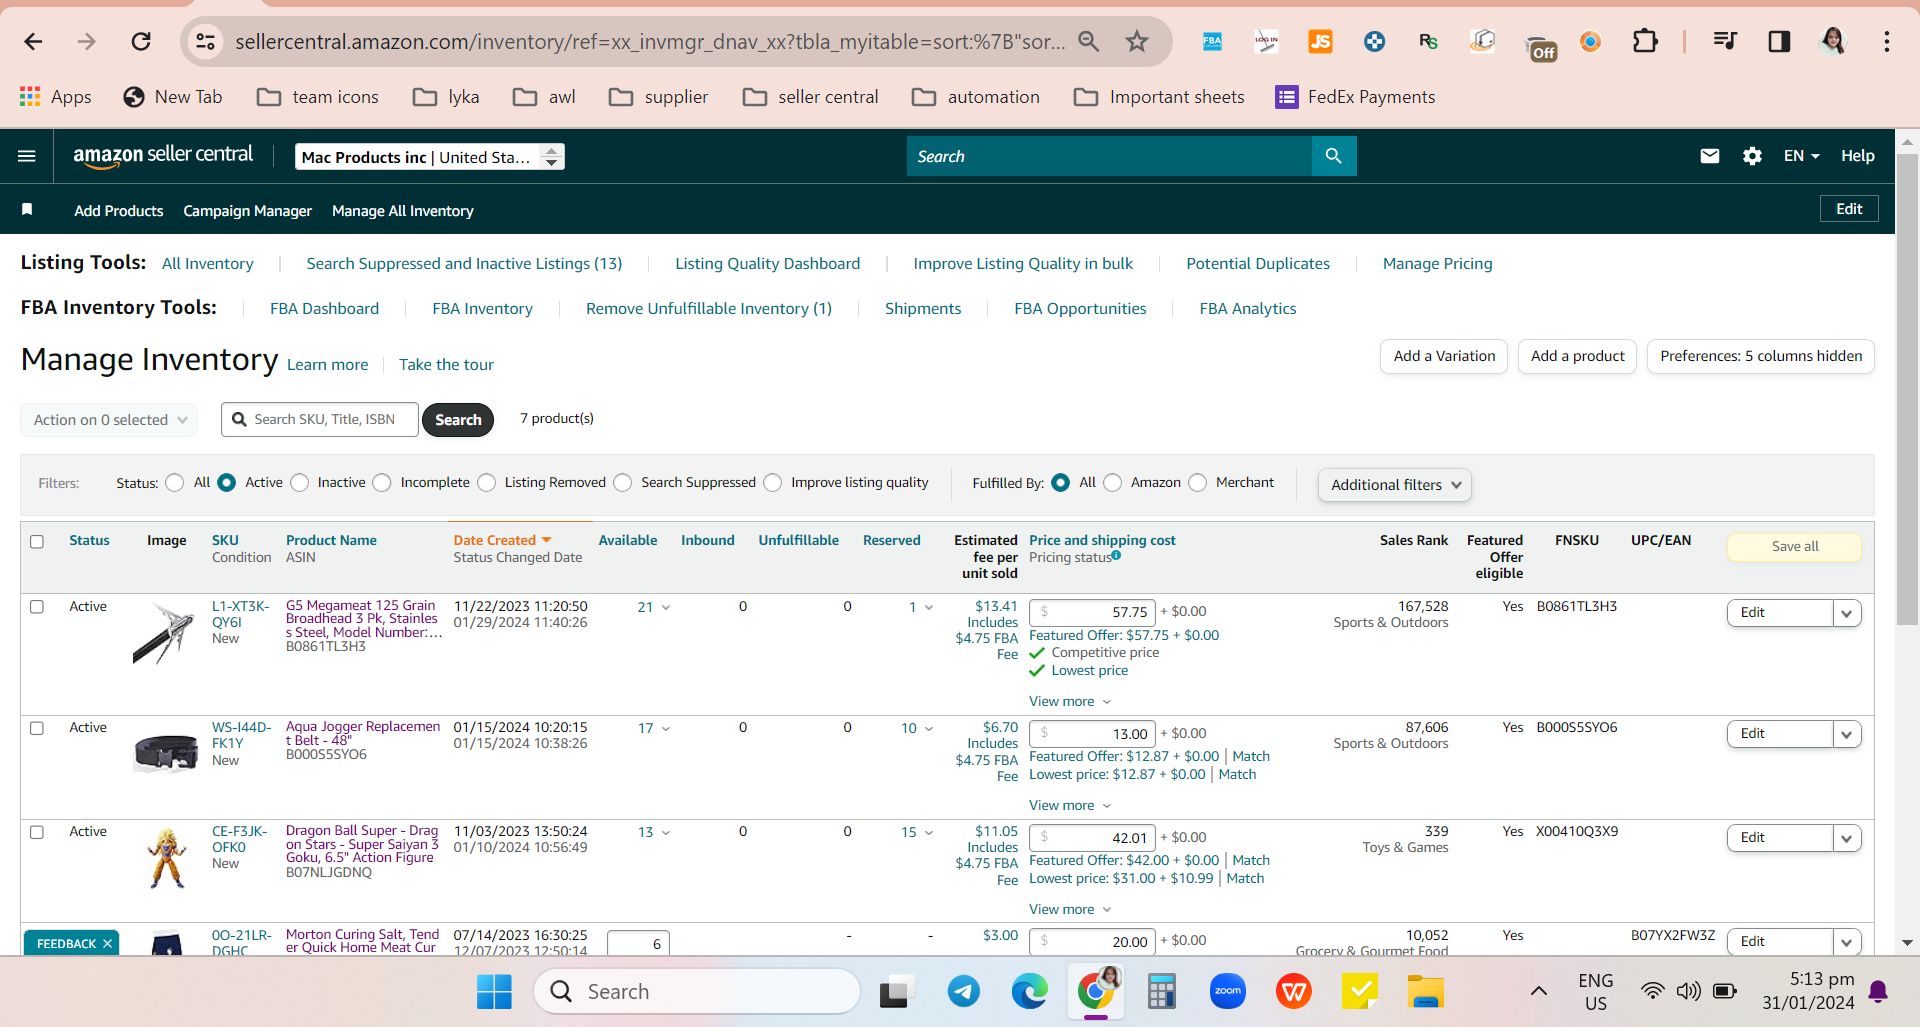
Task: Tick the select-all checkbox in table header
Action: [x=37, y=541]
